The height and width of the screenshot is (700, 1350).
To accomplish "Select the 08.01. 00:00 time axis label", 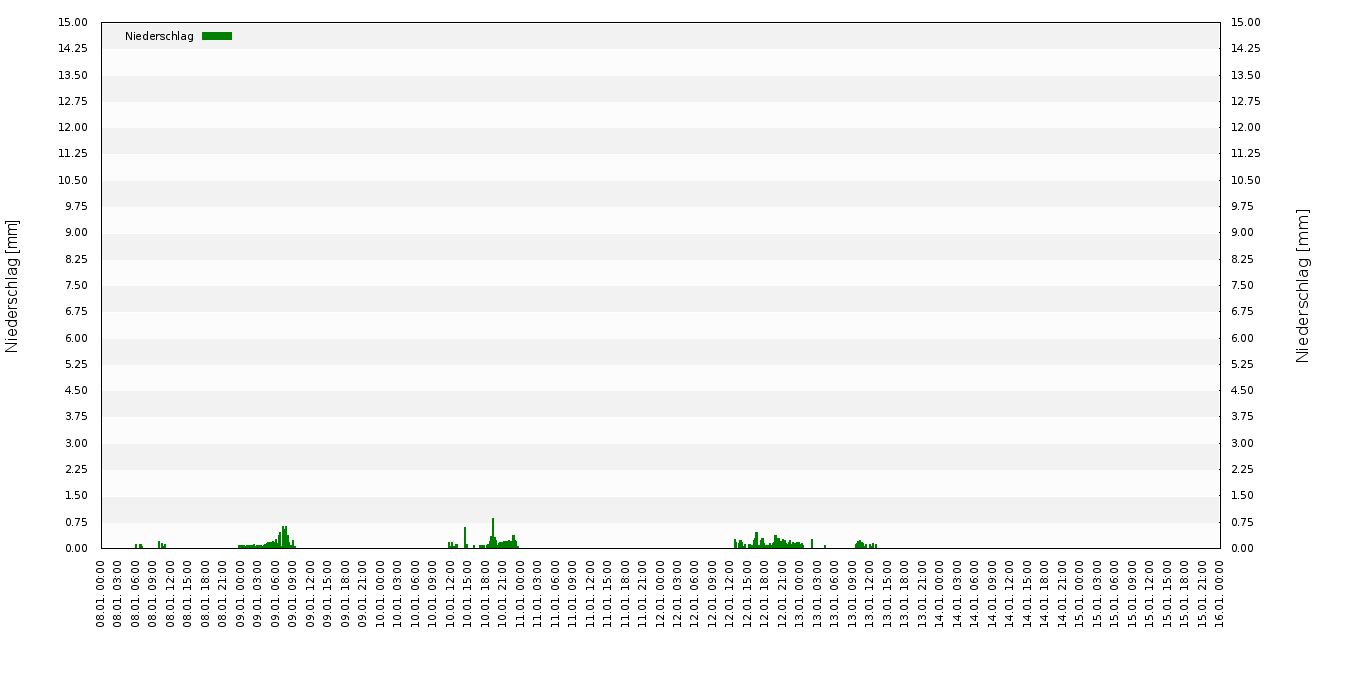I will click(x=101, y=594).
